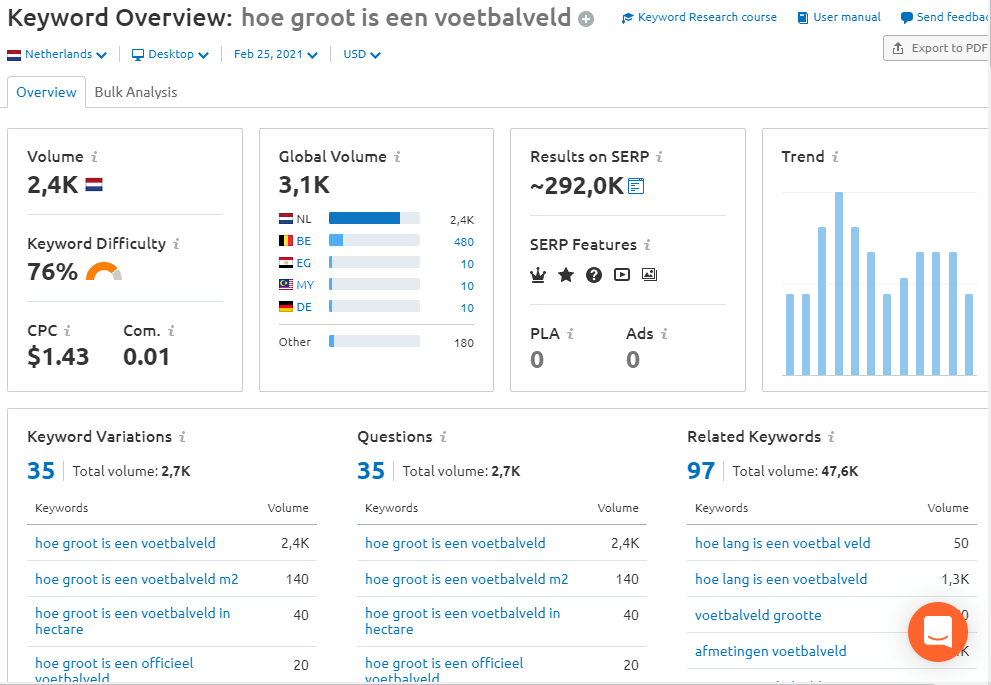The width and height of the screenshot is (991, 685).
Task: Click the Netherlands flag next to 2,4K volume
Action: (94, 185)
